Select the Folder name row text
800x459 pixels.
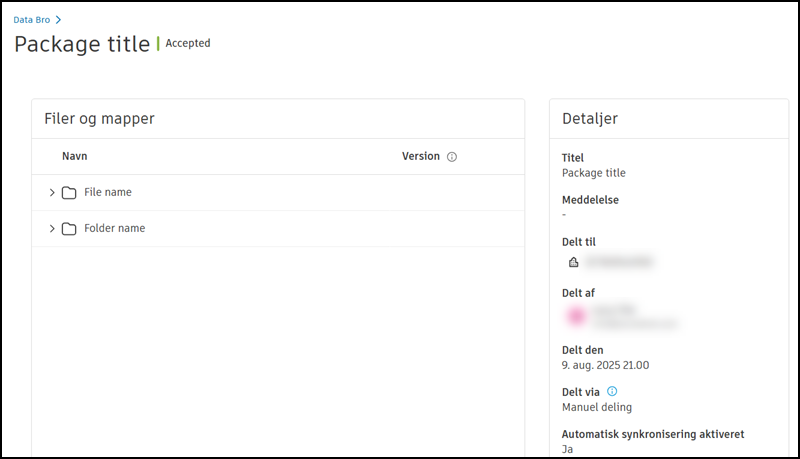coord(114,229)
